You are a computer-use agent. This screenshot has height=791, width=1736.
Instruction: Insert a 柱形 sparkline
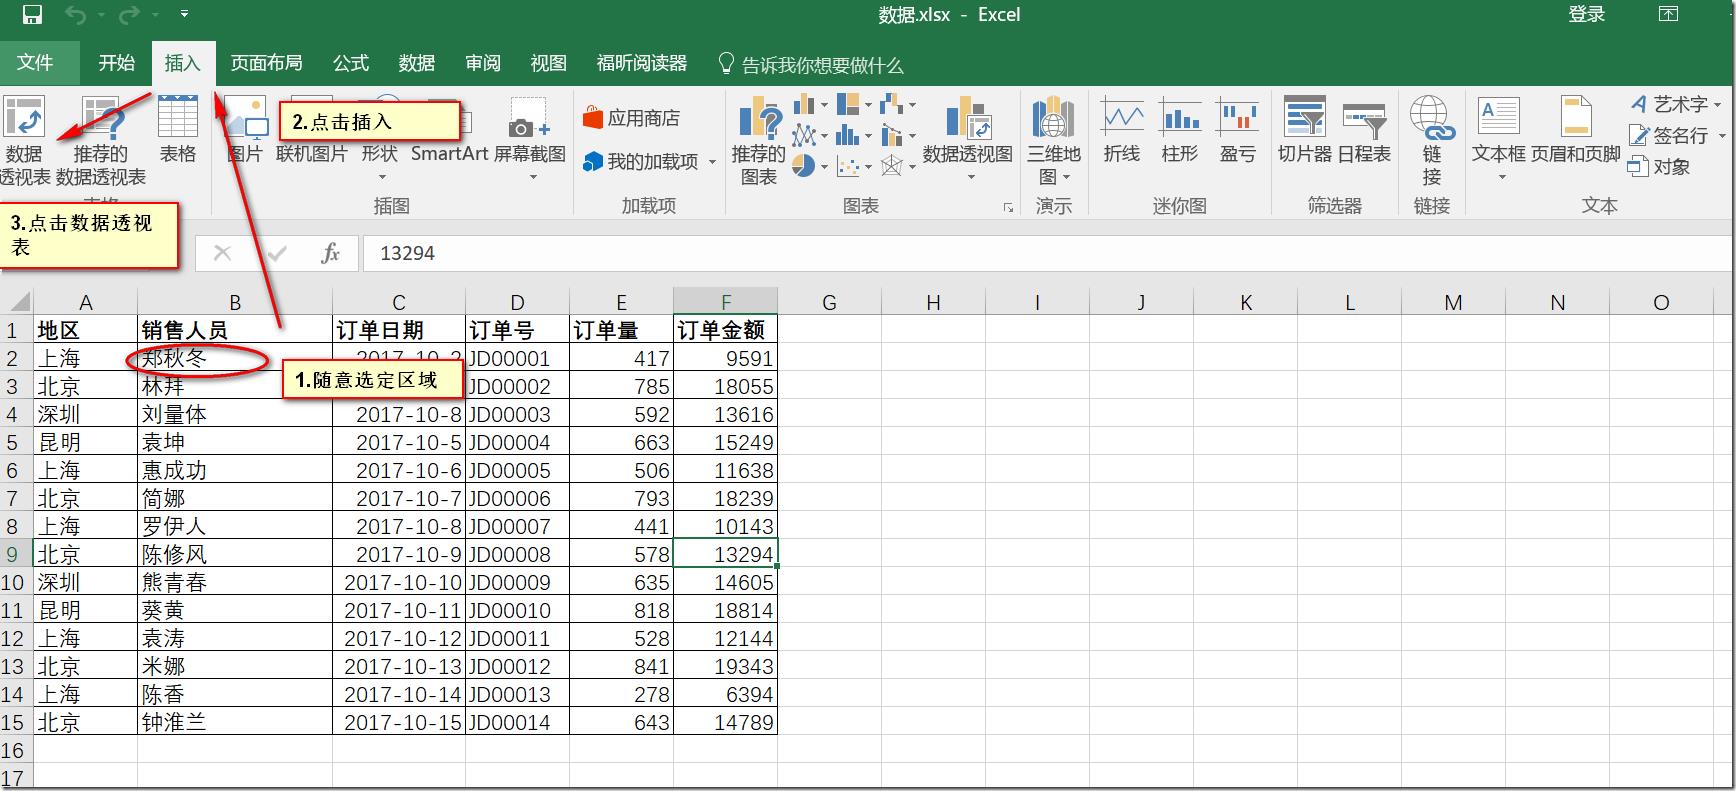coord(1180,130)
